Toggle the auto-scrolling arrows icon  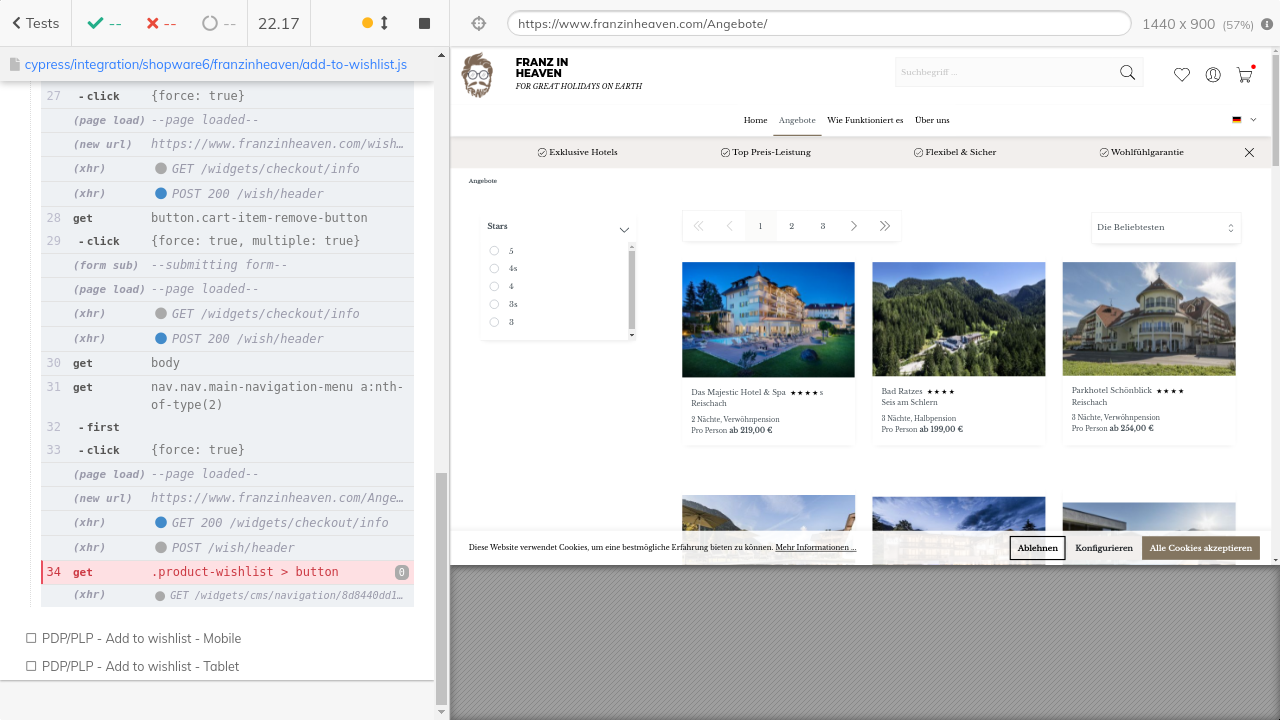(384, 23)
